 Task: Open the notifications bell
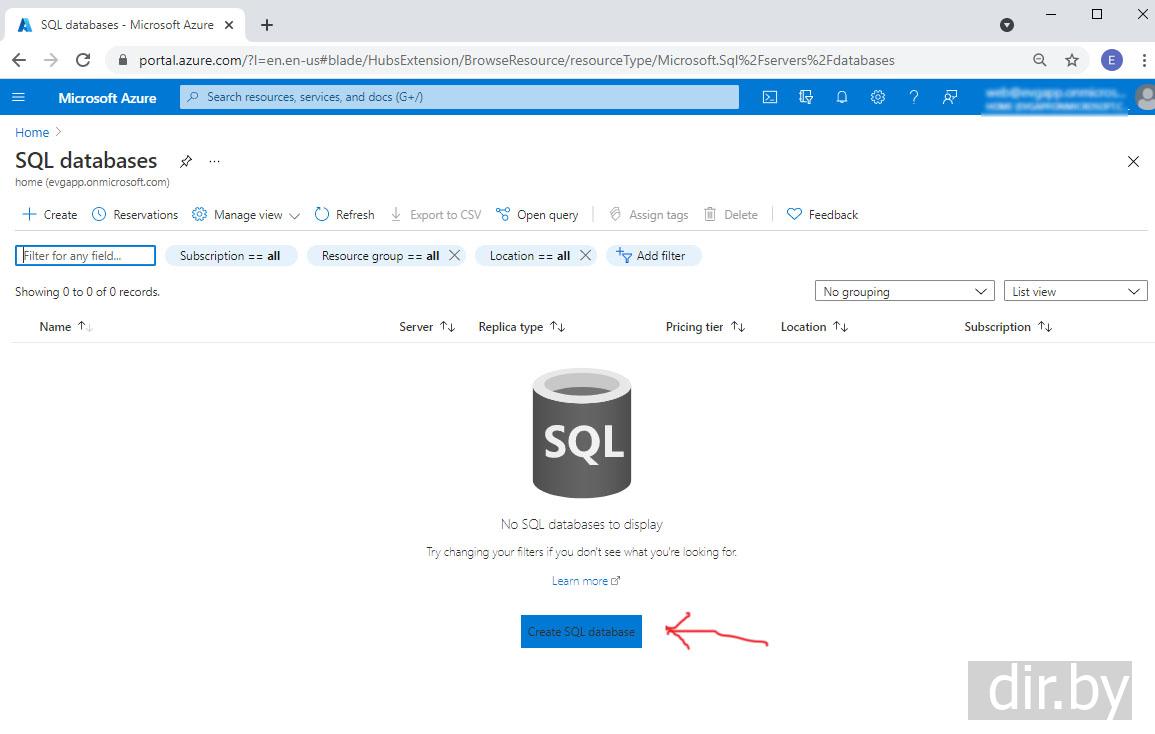coord(842,97)
